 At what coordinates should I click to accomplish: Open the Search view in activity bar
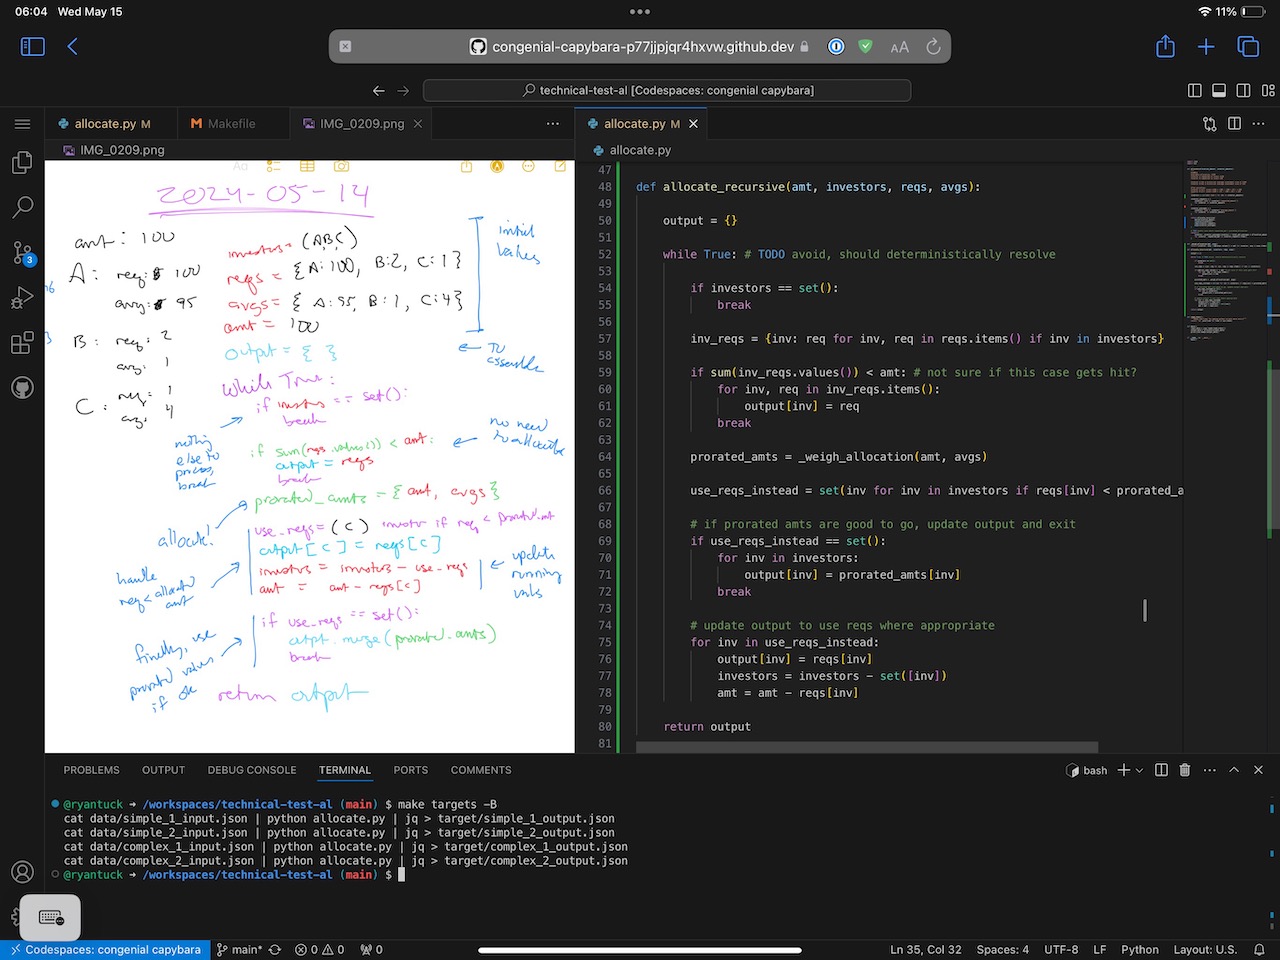[x=22, y=207]
